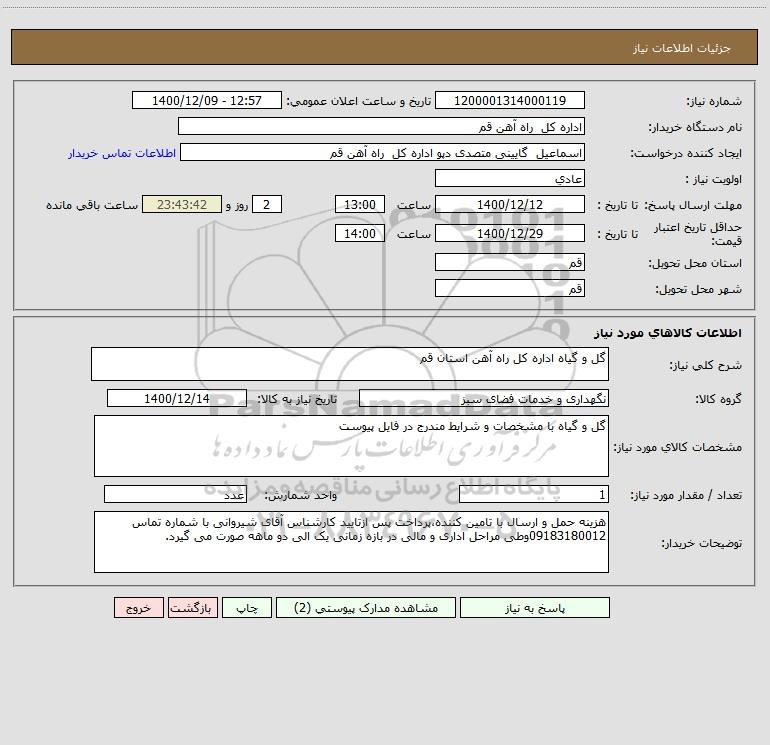Click the delivery province field قم
This screenshot has height=745, width=770.
tap(510, 262)
